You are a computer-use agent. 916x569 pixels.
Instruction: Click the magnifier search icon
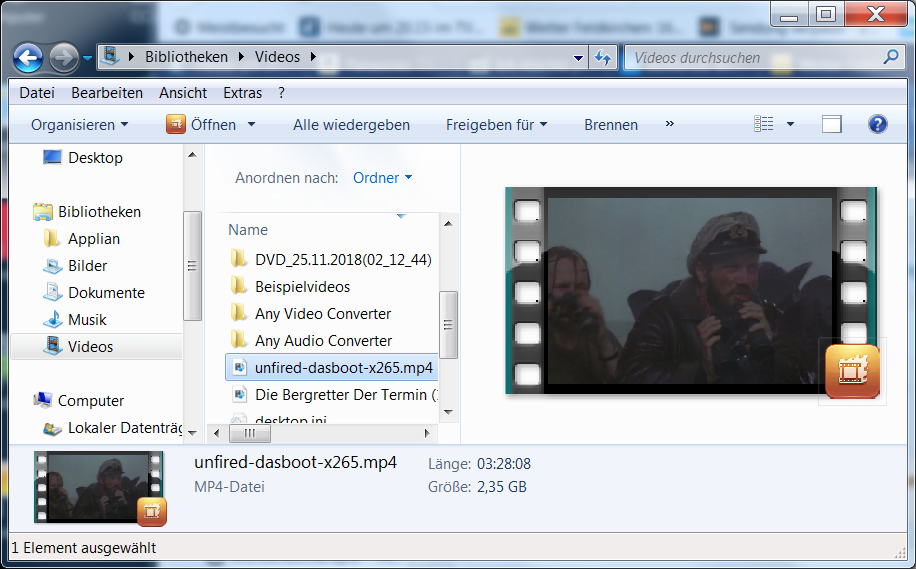pyautogui.click(x=890, y=57)
